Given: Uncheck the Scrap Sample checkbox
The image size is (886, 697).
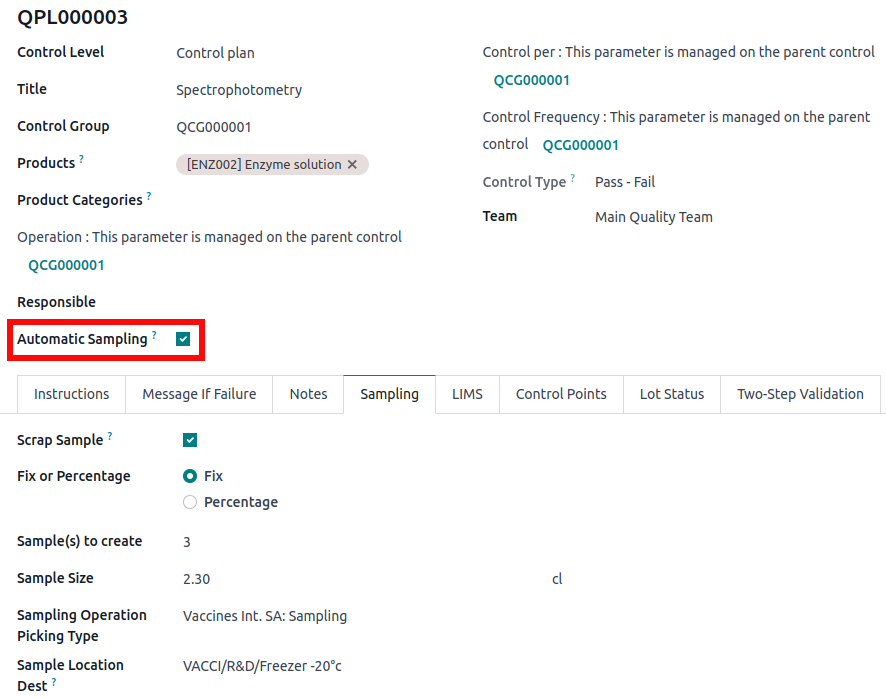Looking at the screenshot, I should (x=190, y=440).
